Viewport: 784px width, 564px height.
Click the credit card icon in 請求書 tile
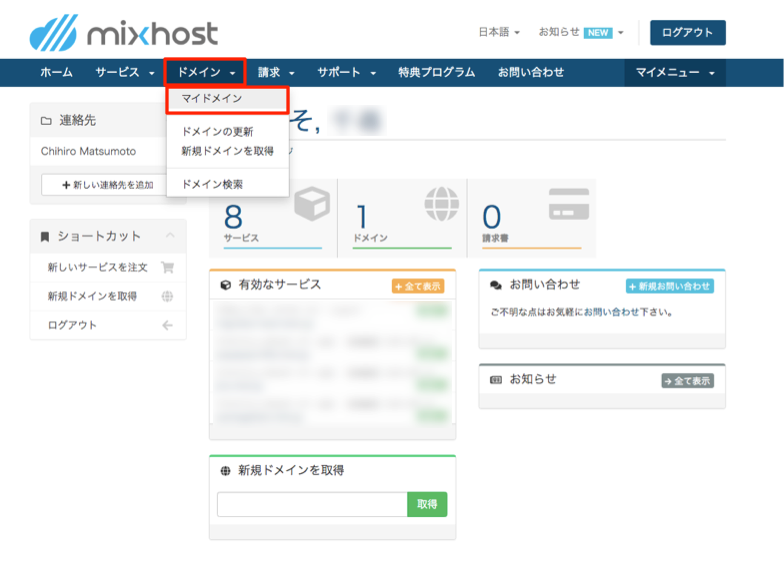click(569, 203)
